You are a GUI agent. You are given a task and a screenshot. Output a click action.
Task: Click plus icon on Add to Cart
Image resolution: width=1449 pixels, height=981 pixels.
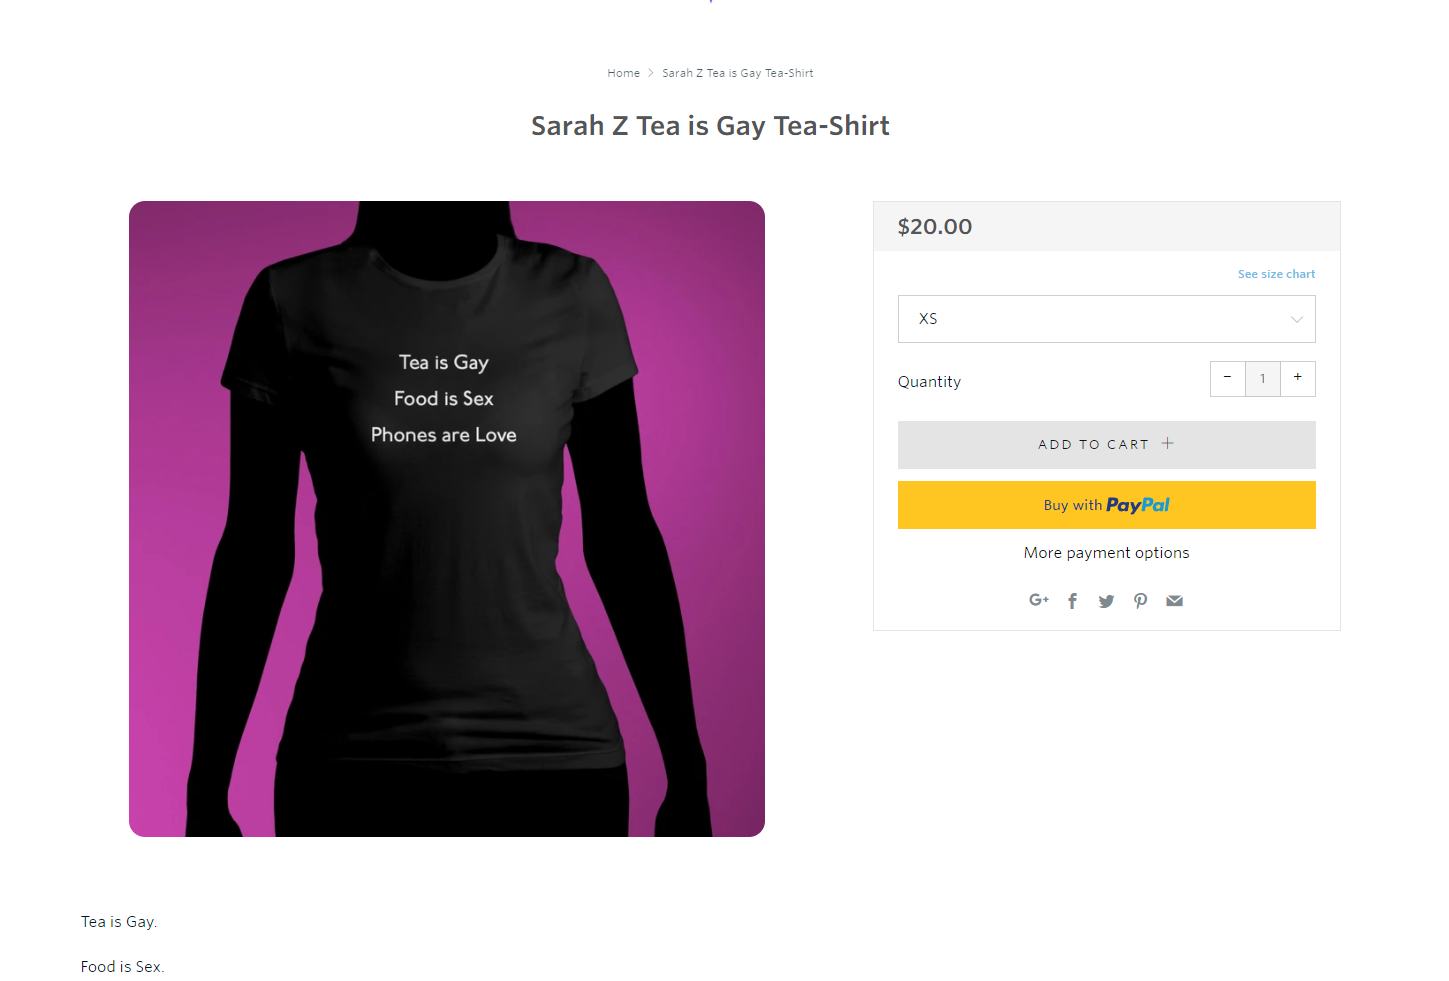click(1167, 443)
